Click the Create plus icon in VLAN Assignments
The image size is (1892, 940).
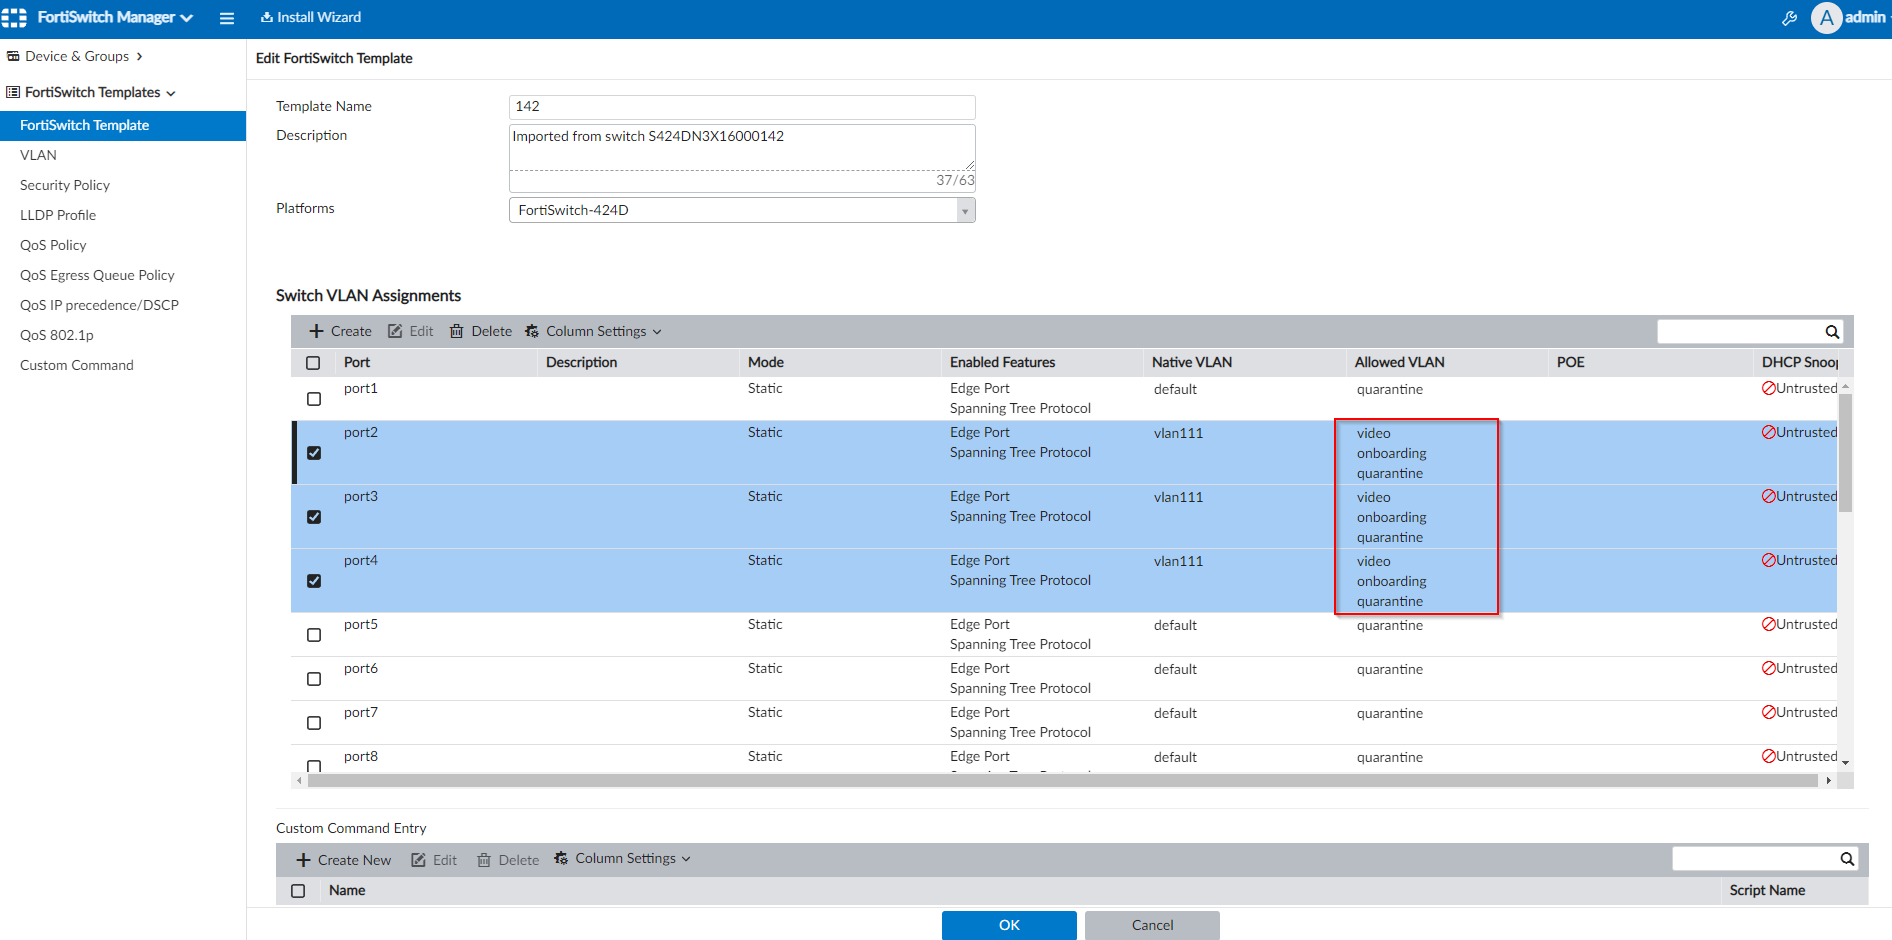316,331
